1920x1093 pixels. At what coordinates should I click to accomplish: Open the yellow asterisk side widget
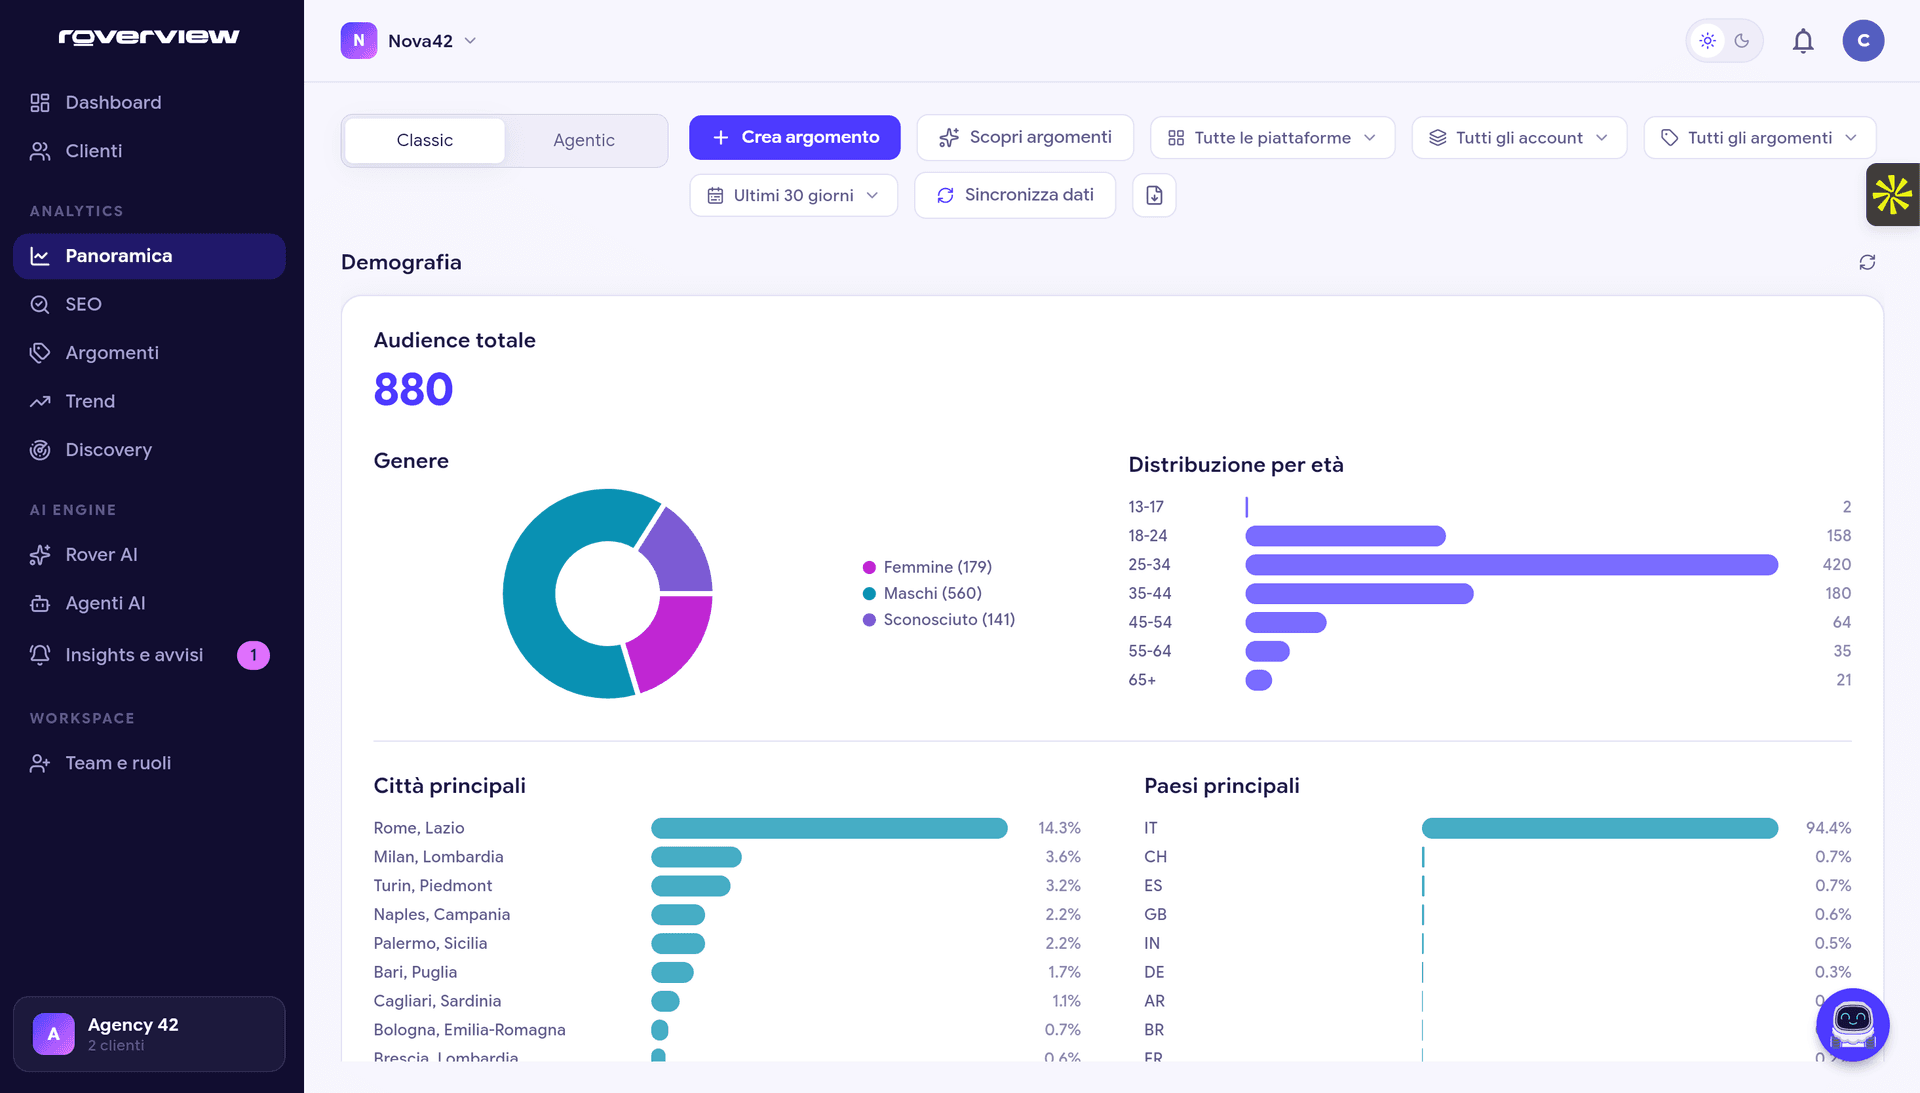pos(1893,195)
